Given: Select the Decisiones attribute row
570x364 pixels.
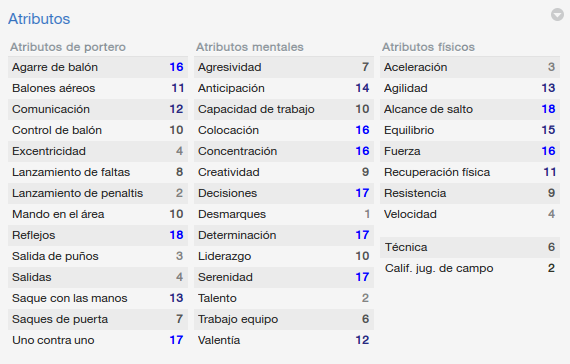Looking at the screenshot, I should coord(284,193).
